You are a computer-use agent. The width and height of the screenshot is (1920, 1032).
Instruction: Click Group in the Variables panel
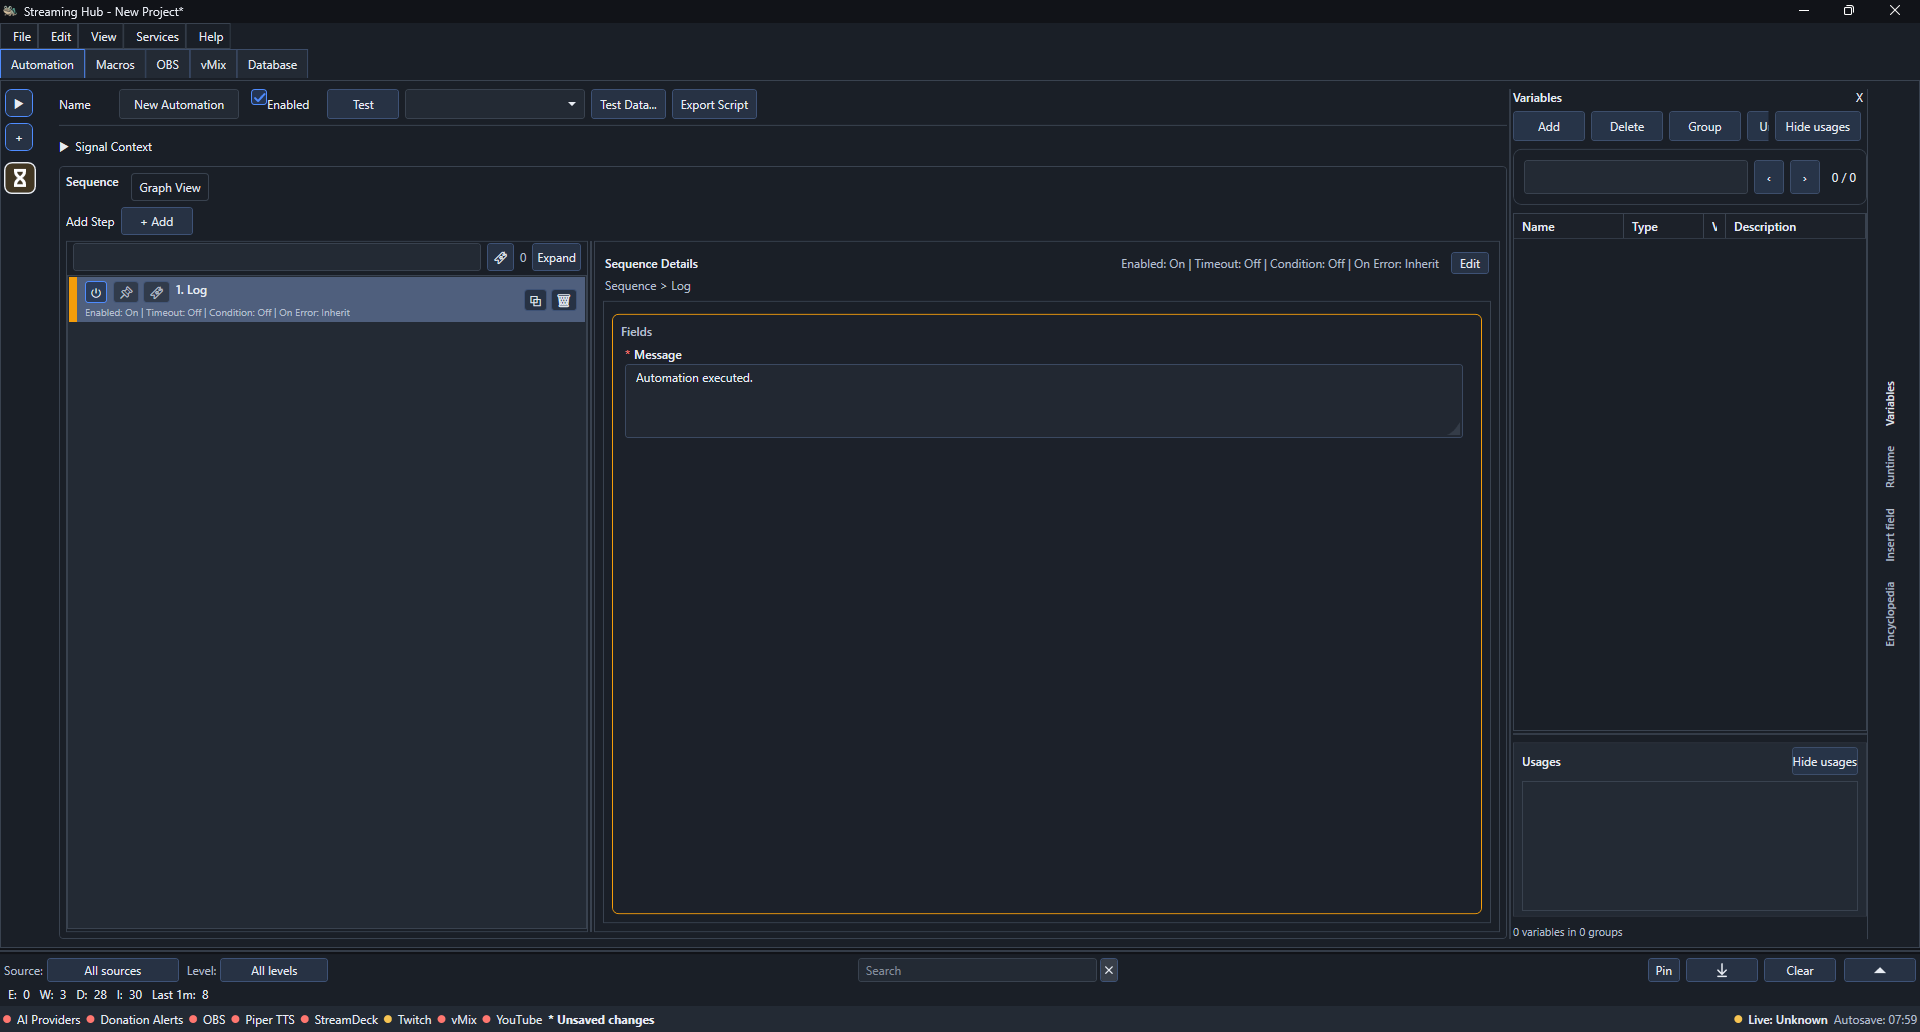(x=1705, y=126)
